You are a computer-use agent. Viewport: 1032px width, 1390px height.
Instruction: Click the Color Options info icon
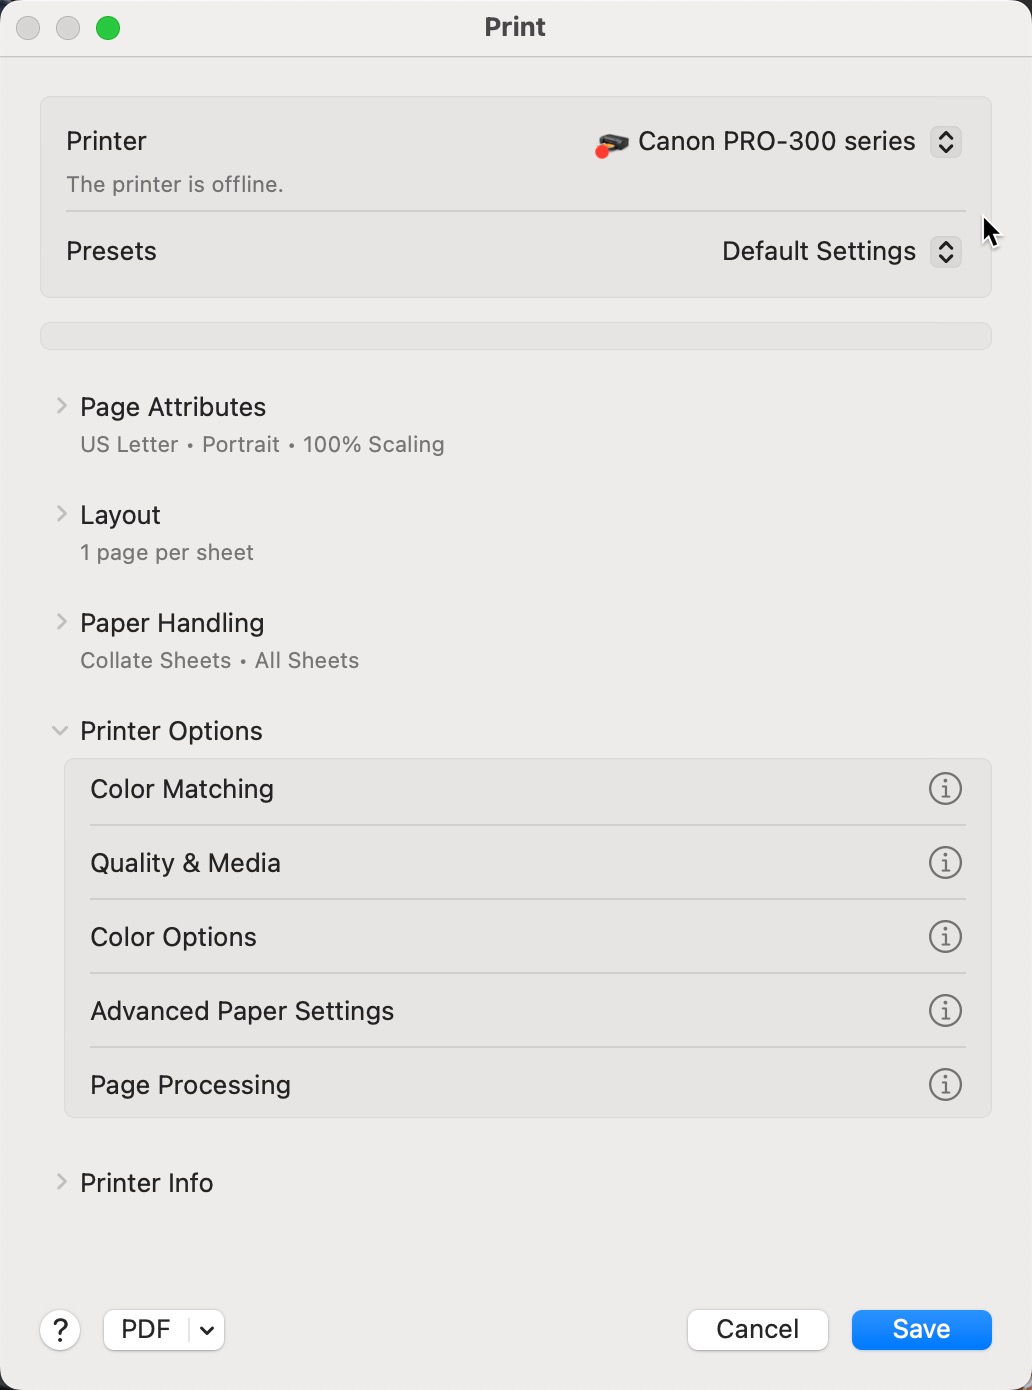945,937
